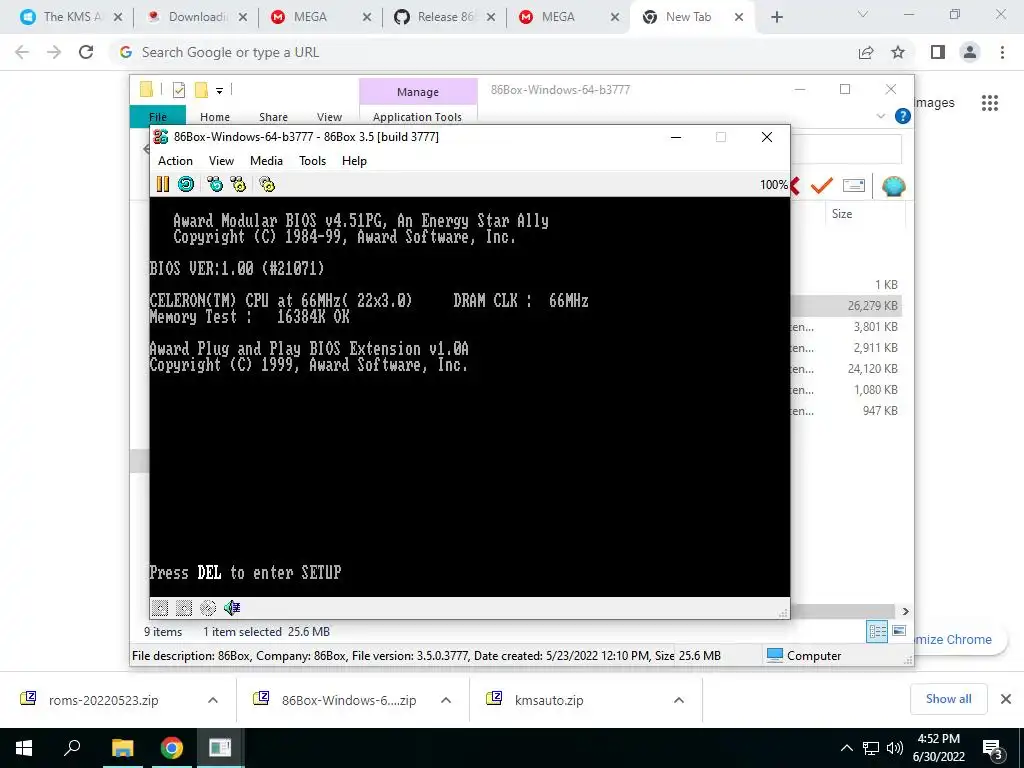
Task: Click the orange checkmark icon behind 86Box
Action: click(x=821, y=186)
